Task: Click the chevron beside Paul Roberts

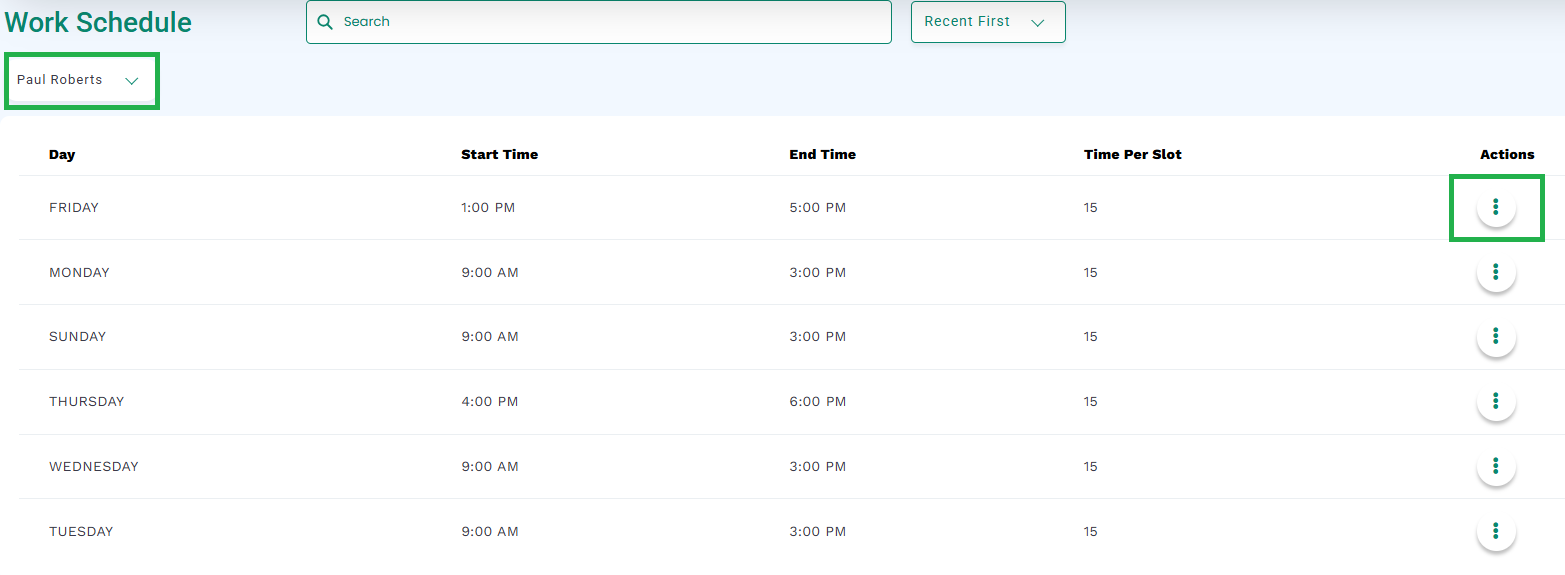Action: [x=131, y=81]
